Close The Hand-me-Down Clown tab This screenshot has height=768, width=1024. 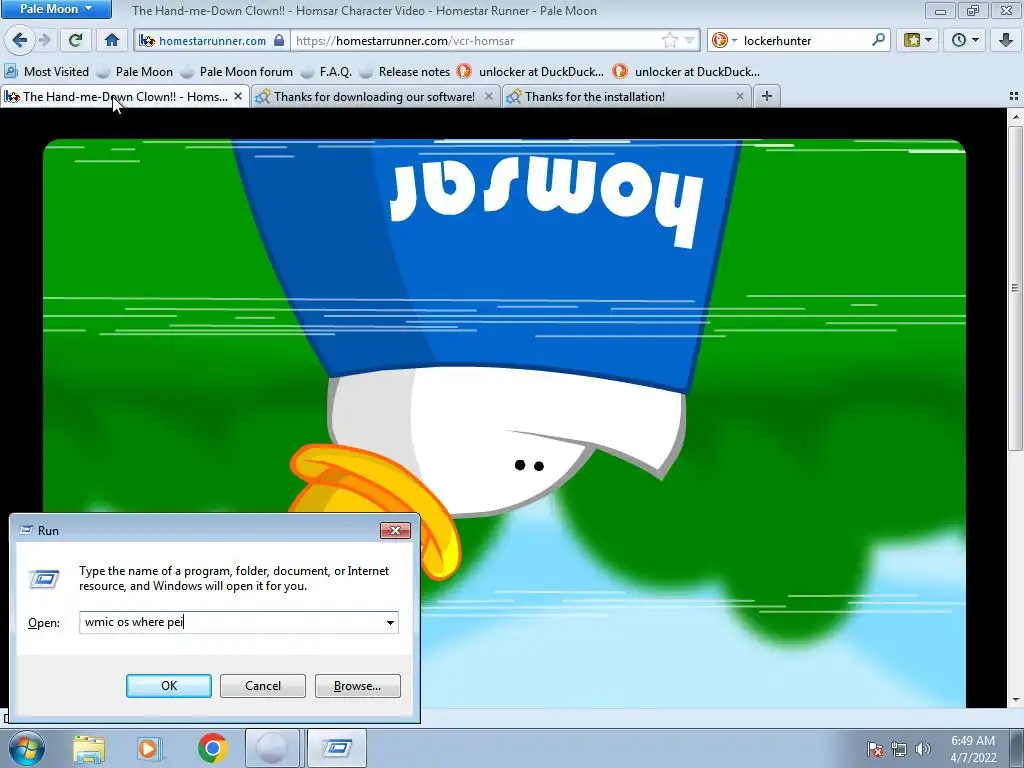coord(238,96)
